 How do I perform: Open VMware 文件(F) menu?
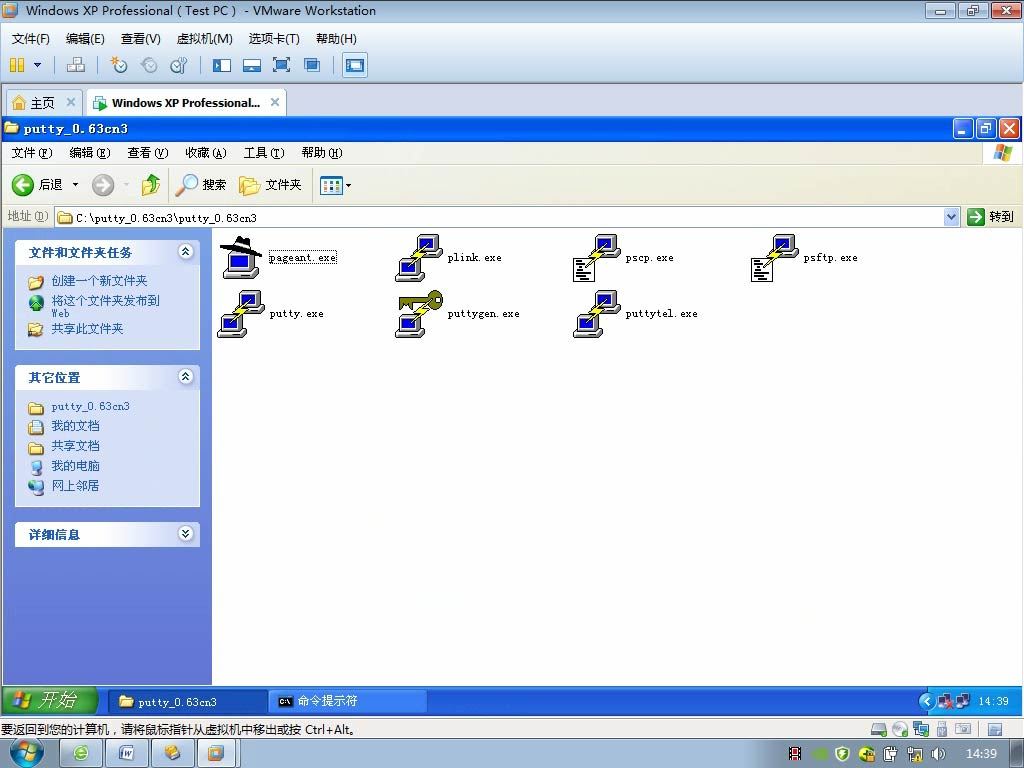pyautogui.click(x=30, y=39)
